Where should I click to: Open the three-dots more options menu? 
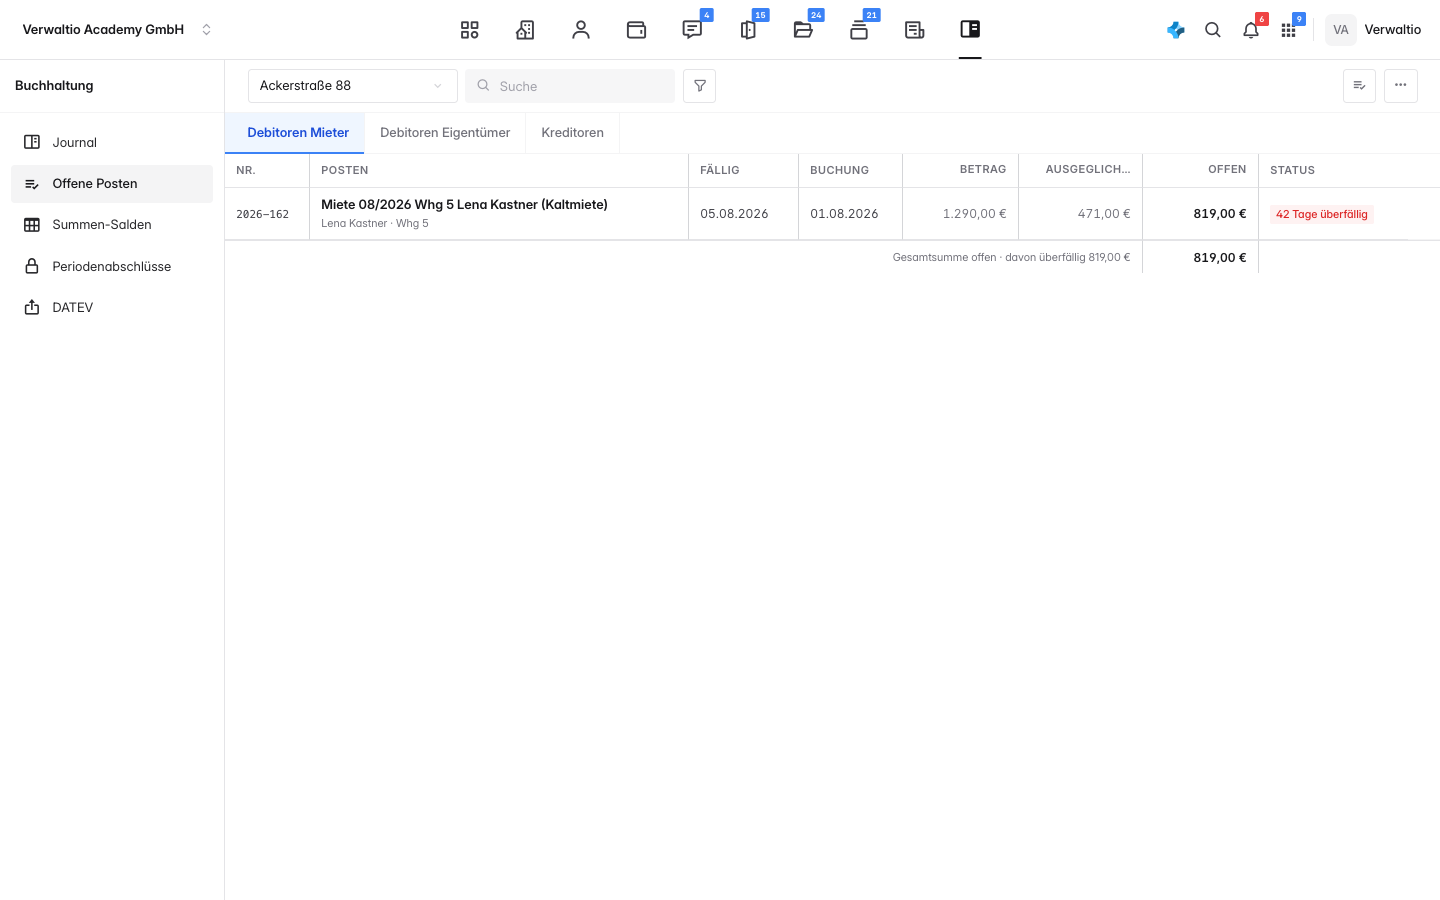click(x=1401, y=86)
